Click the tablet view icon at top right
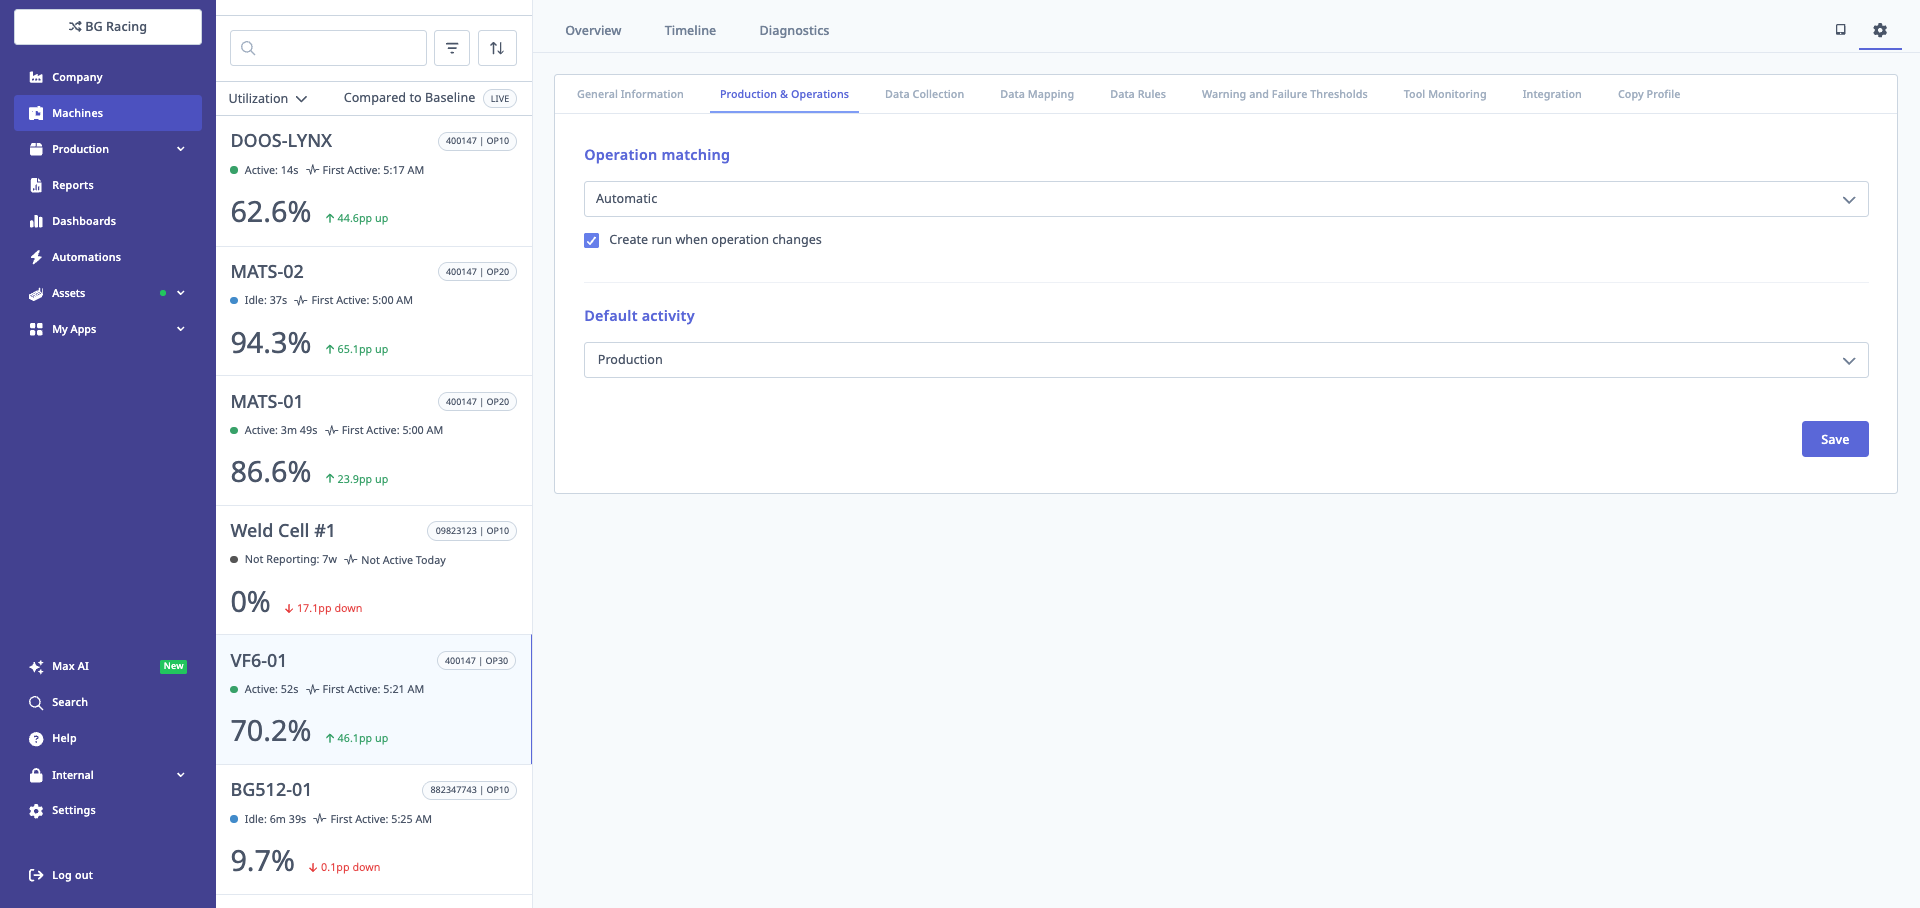1920x908 pixels. coord(1840,30)
